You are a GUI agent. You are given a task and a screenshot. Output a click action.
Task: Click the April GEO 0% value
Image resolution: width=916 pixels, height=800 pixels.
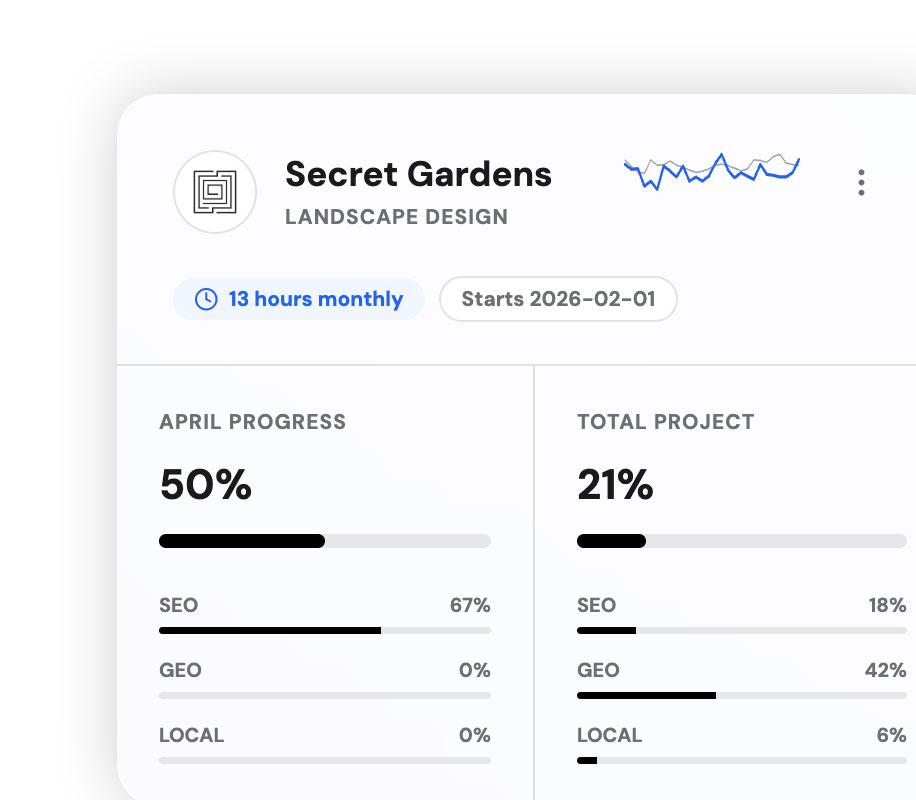point(474,670)
